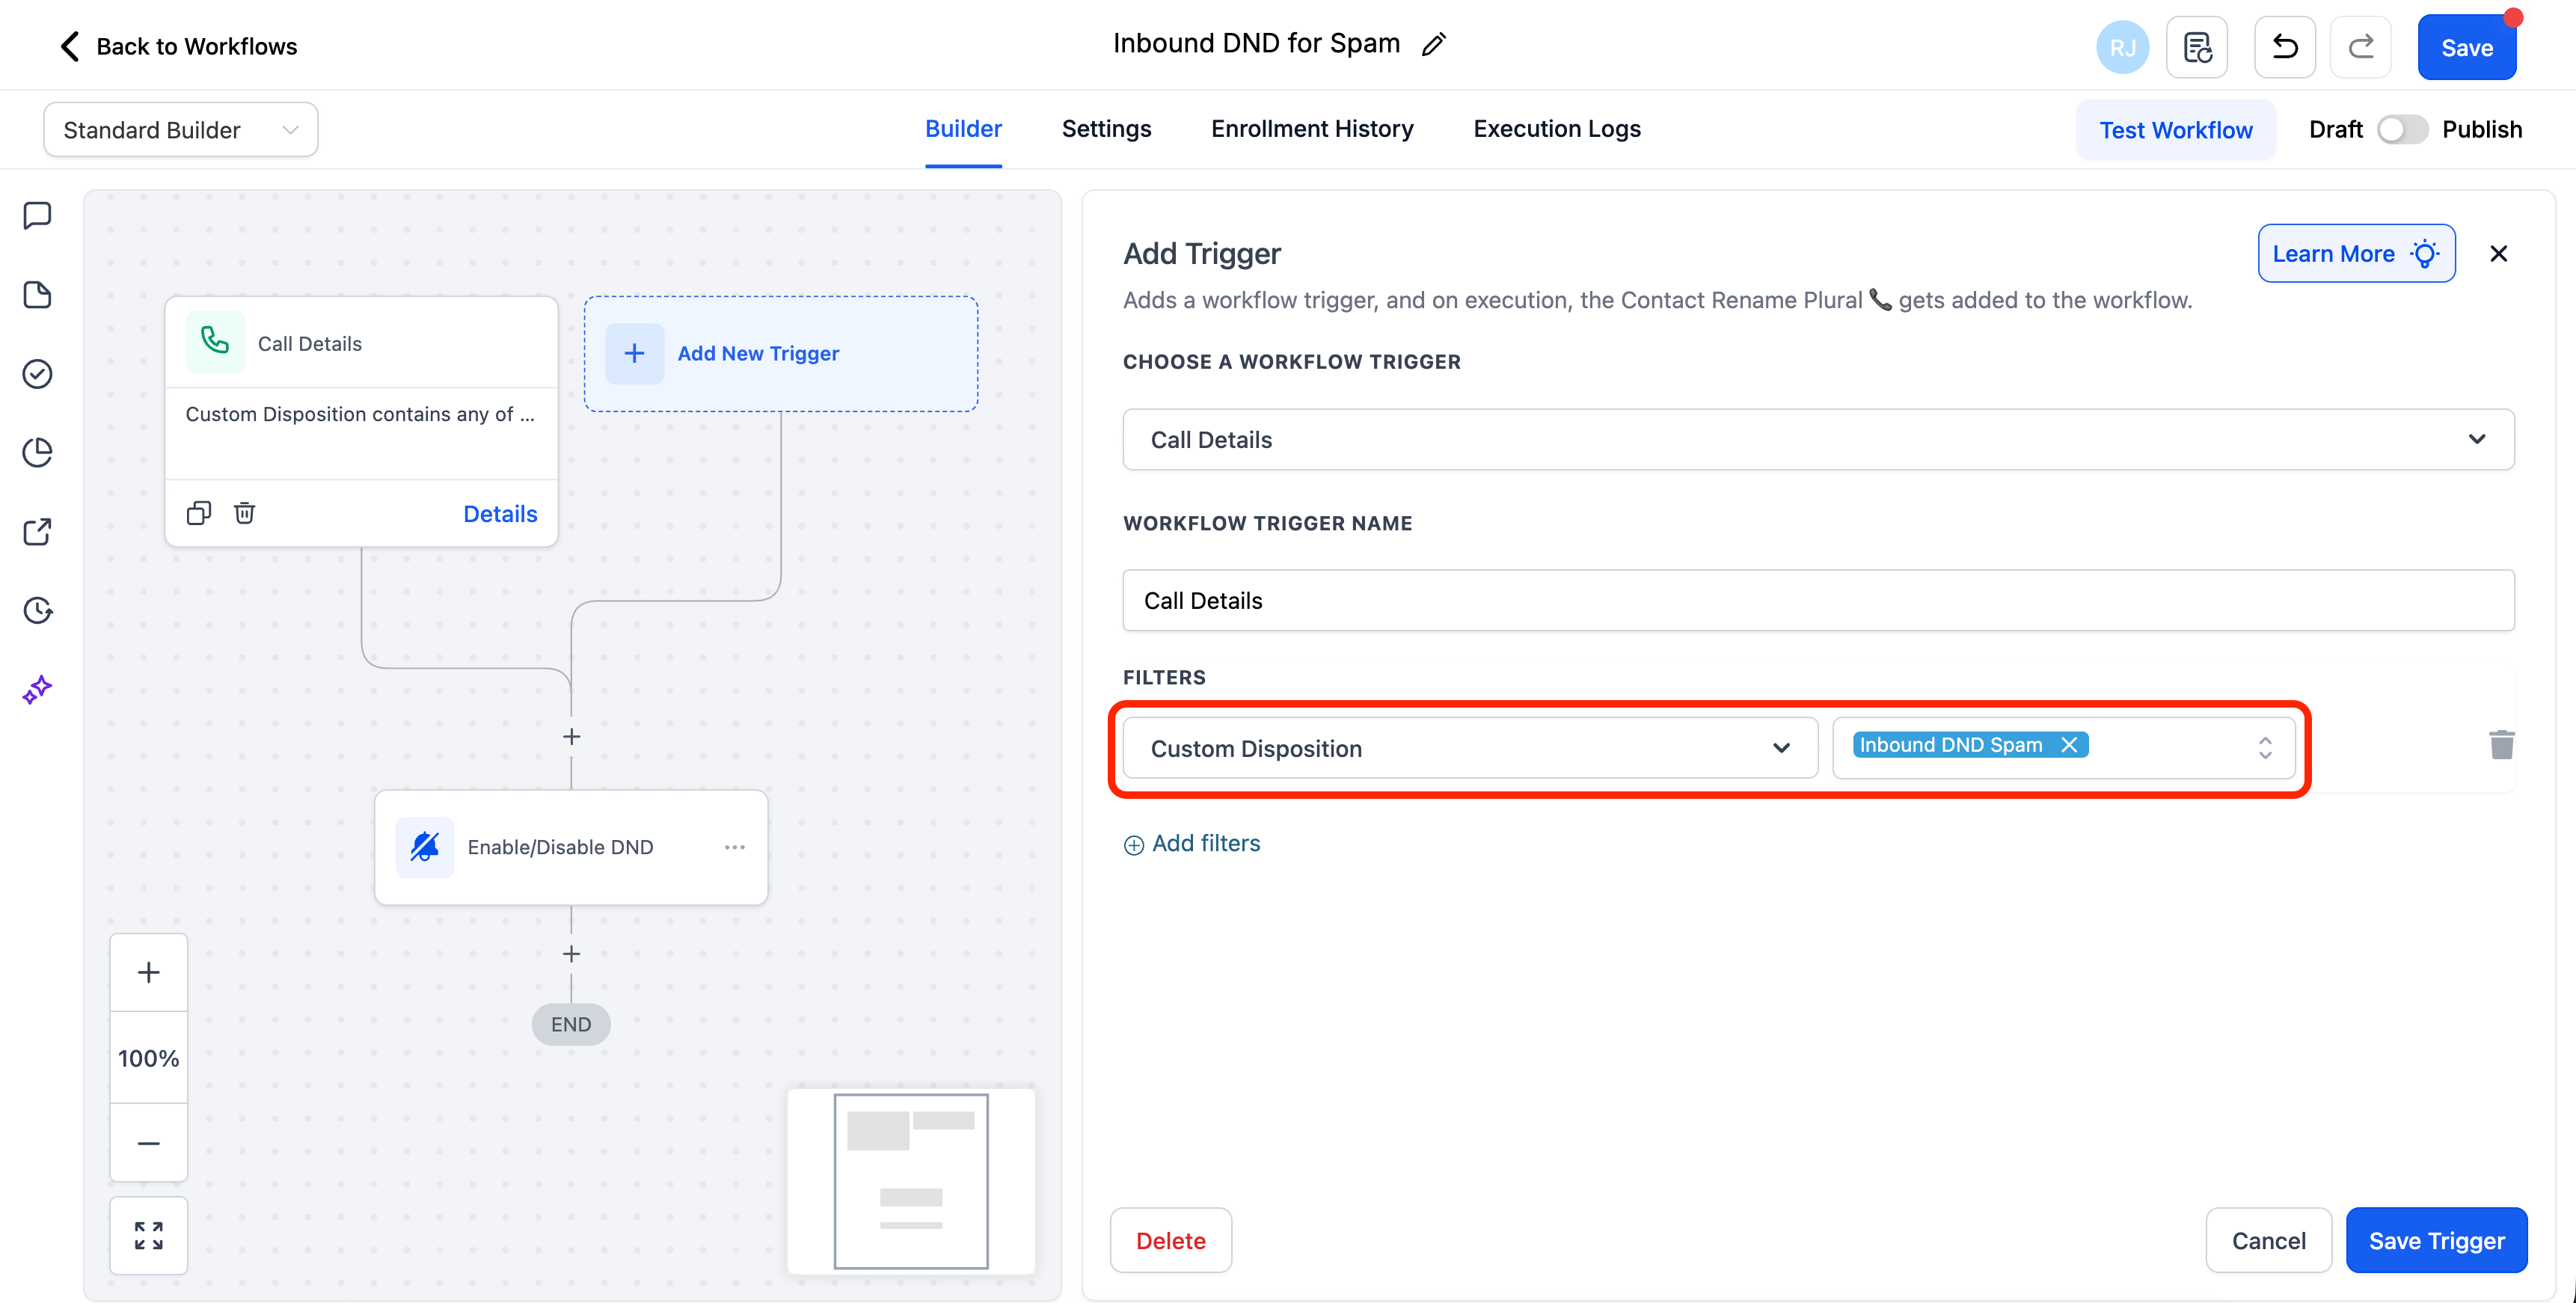Expand the Custom Disposition filter dropdown

1782,747
